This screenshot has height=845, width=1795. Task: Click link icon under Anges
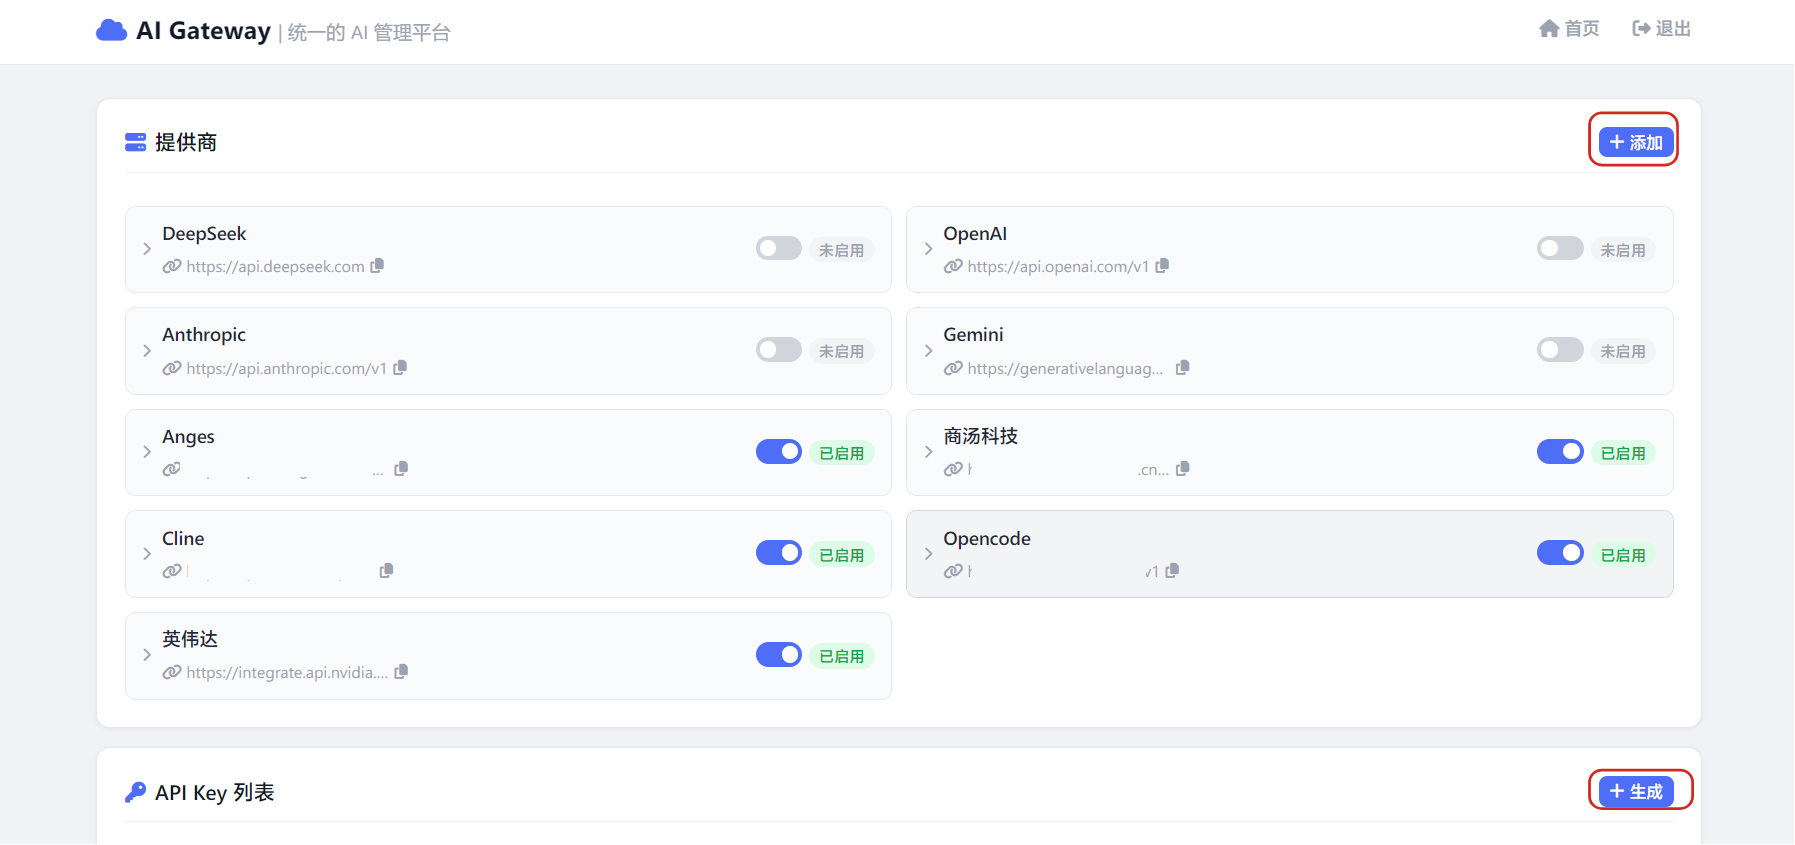[172, 470]
